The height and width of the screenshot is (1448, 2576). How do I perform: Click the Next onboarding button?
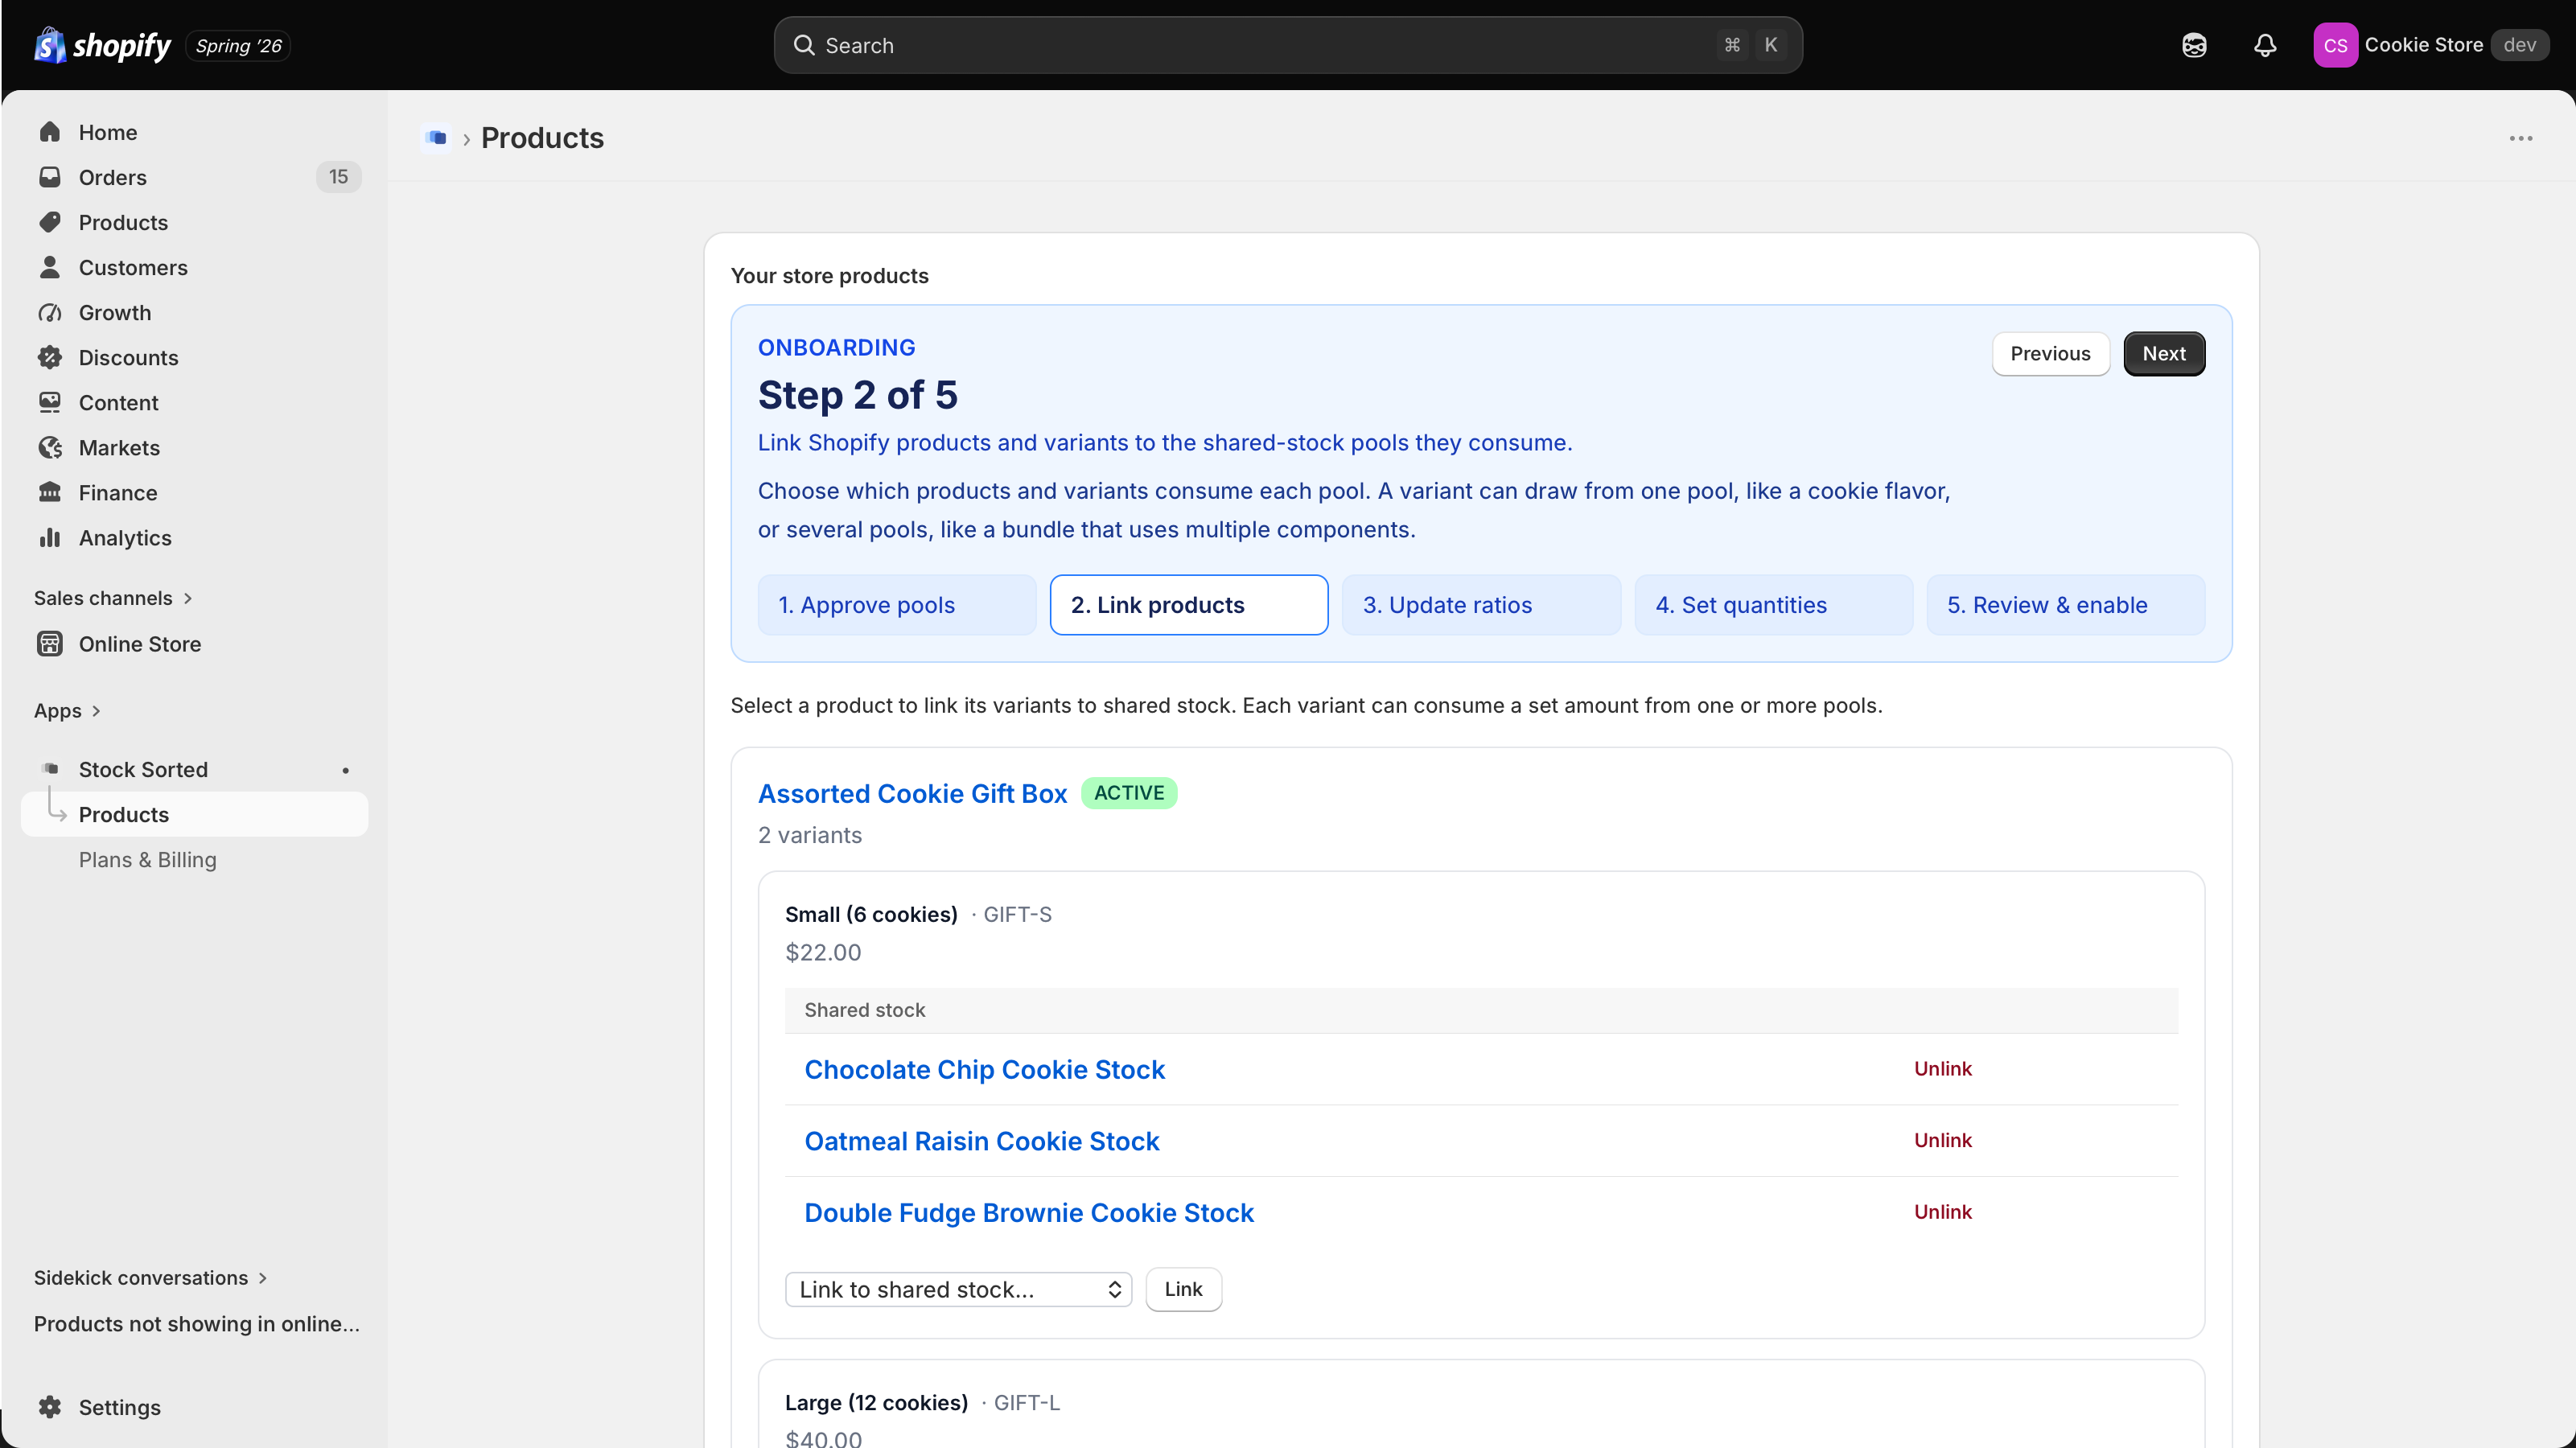[2164, 353]
